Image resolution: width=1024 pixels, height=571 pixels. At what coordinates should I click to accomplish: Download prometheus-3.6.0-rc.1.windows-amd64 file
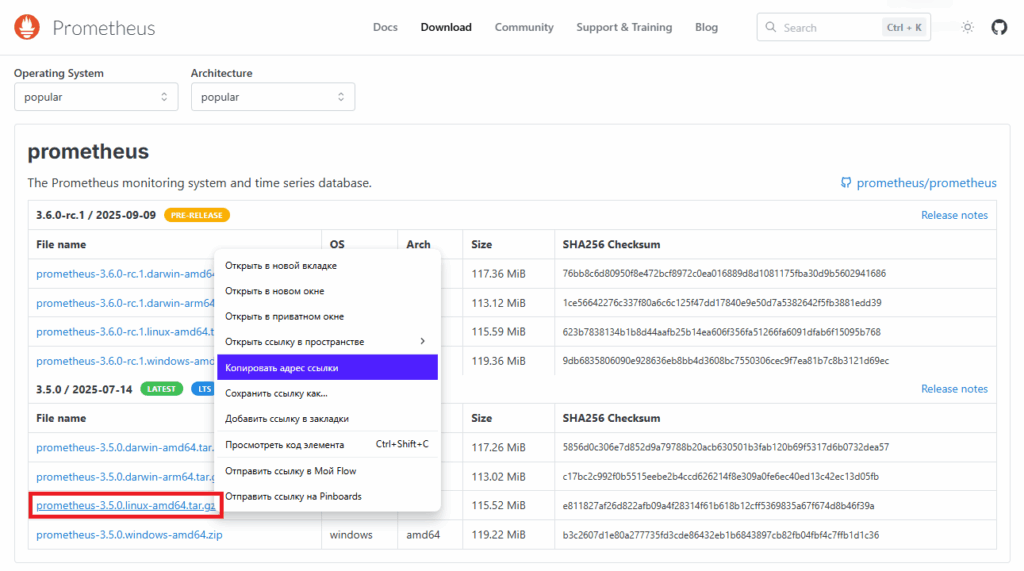click(x=125, y=361)
